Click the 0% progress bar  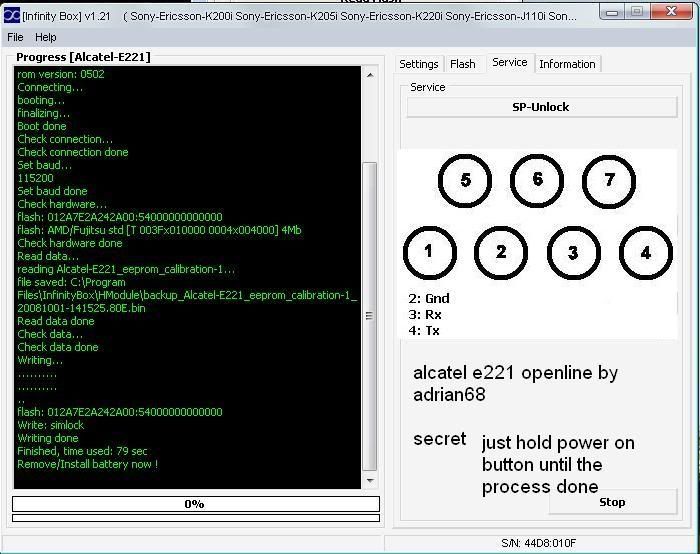pos(195,504)
